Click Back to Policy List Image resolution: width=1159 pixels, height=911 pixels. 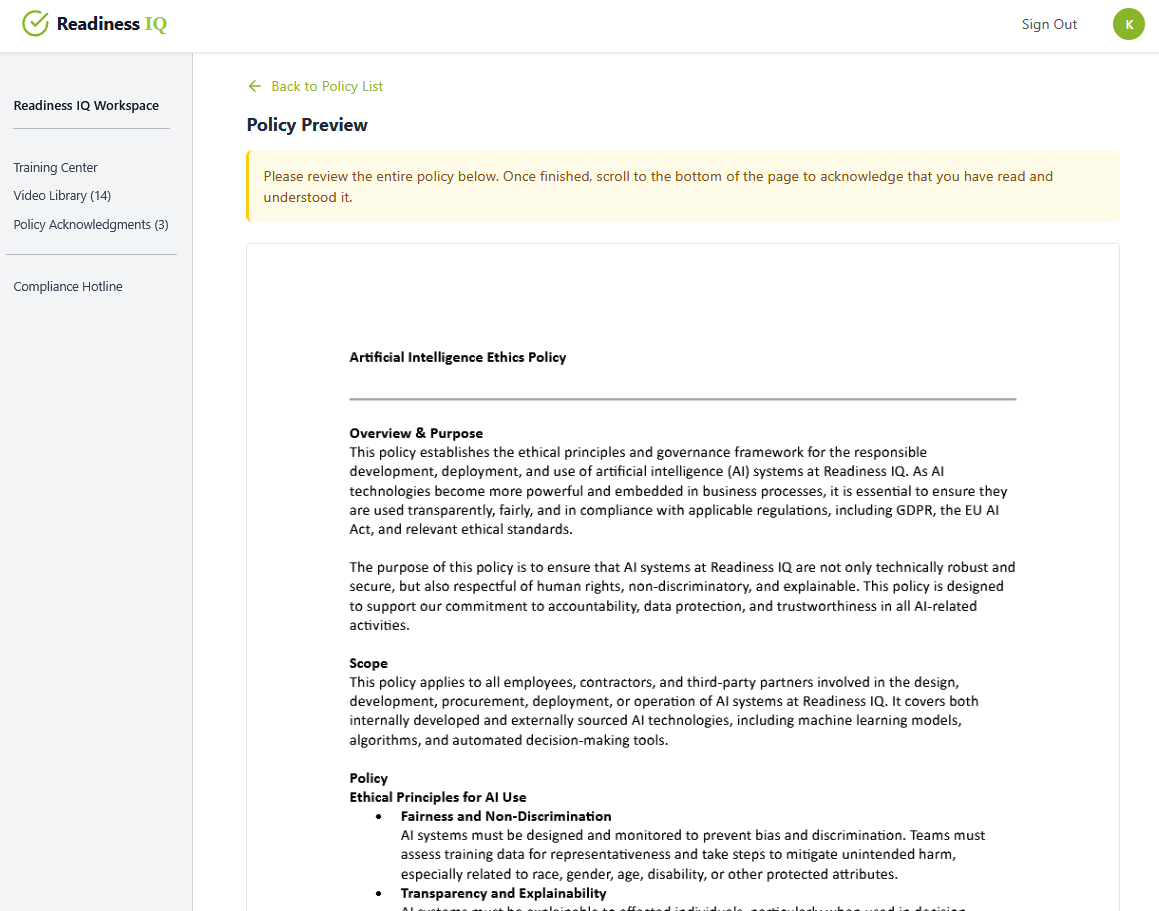(x=325, y=86)
